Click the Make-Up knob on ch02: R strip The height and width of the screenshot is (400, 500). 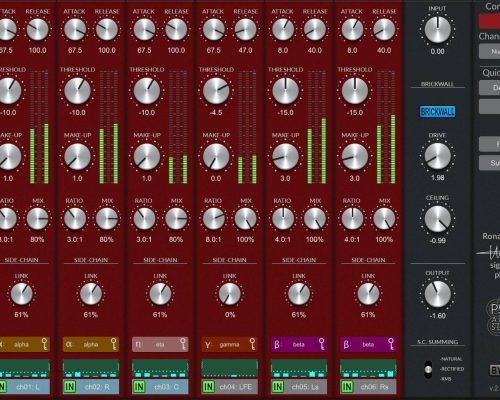[77, 157]
